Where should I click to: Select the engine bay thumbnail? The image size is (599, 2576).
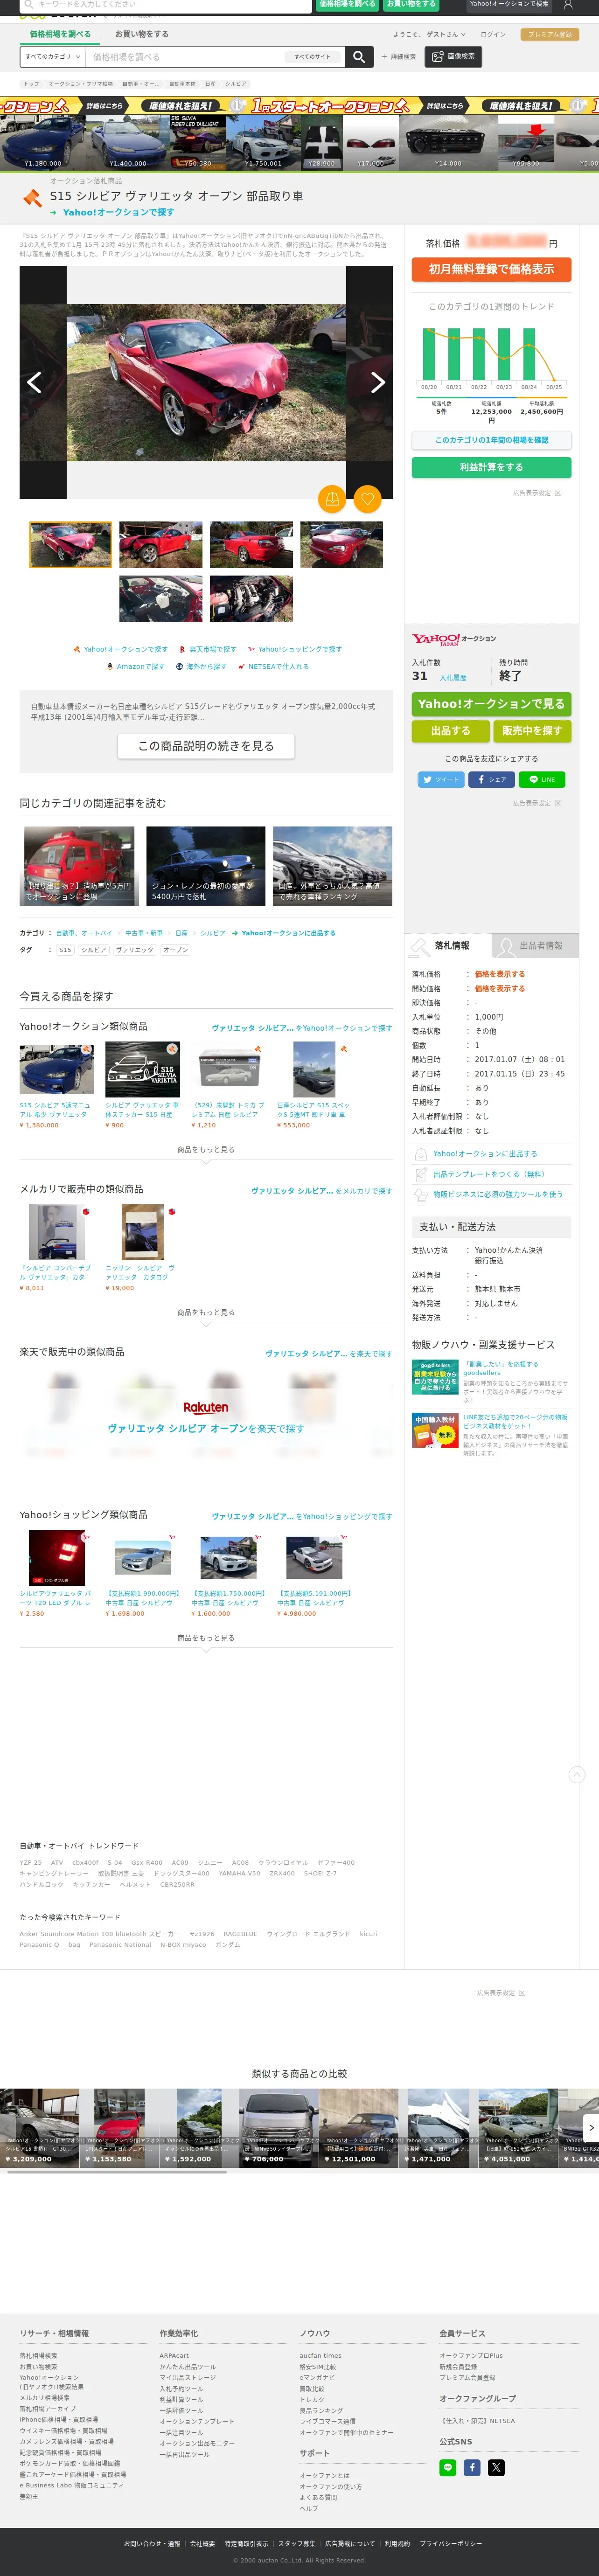[x=251, y=599]
